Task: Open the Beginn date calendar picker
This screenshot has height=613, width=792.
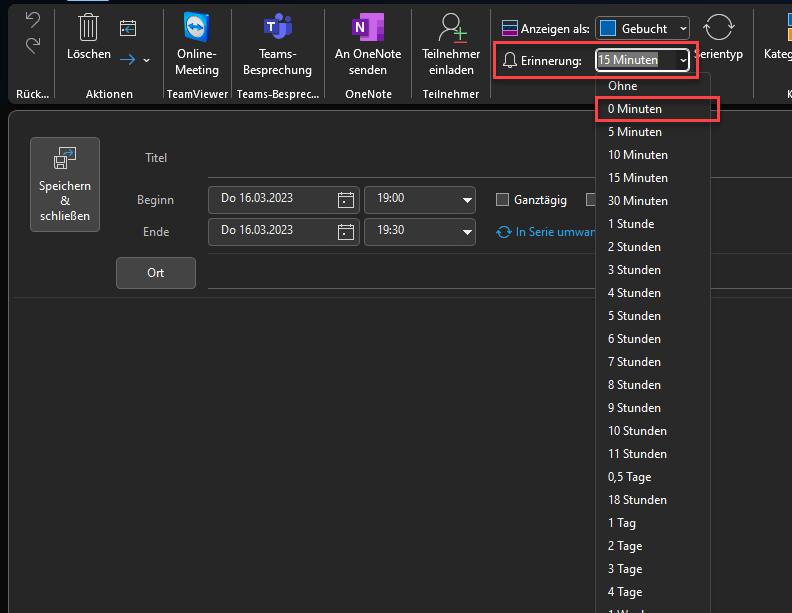Action: point(346,200)
